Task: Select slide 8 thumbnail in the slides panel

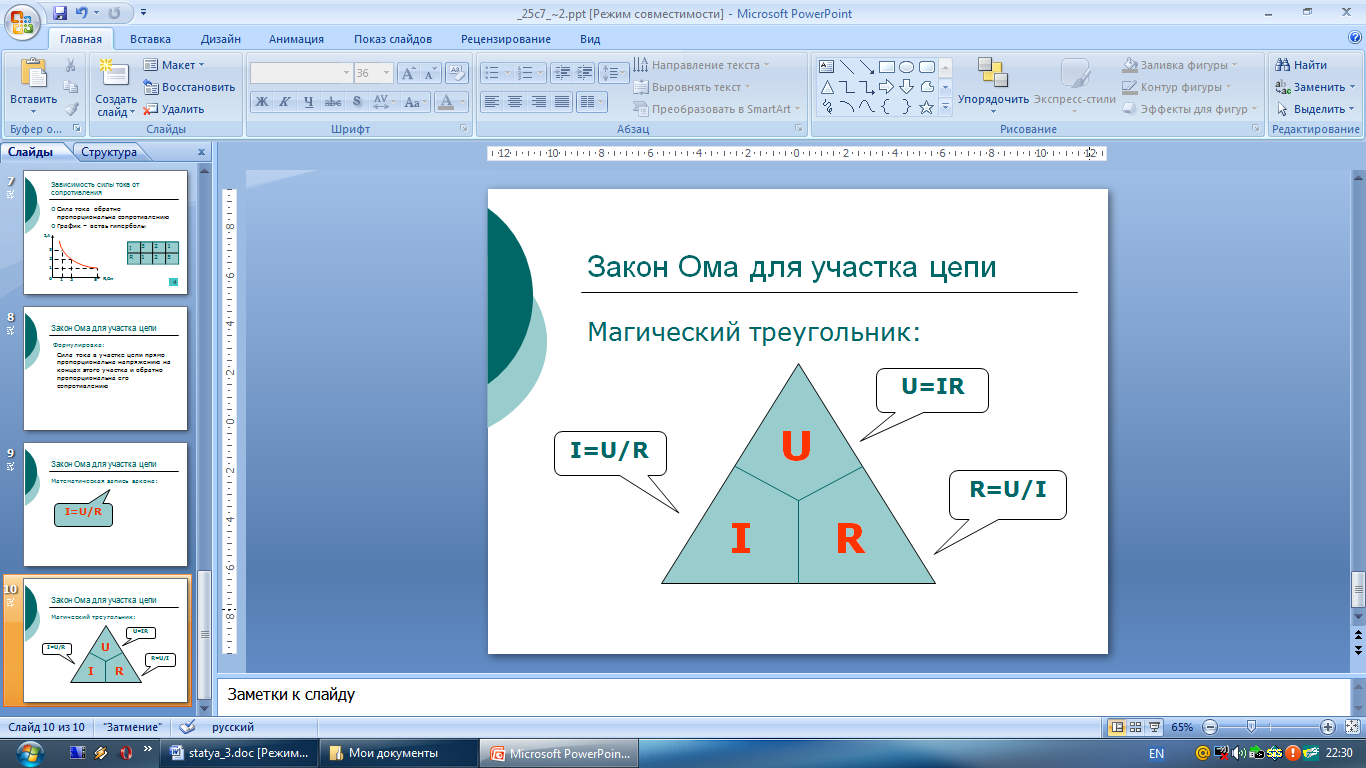Action: 106,366
